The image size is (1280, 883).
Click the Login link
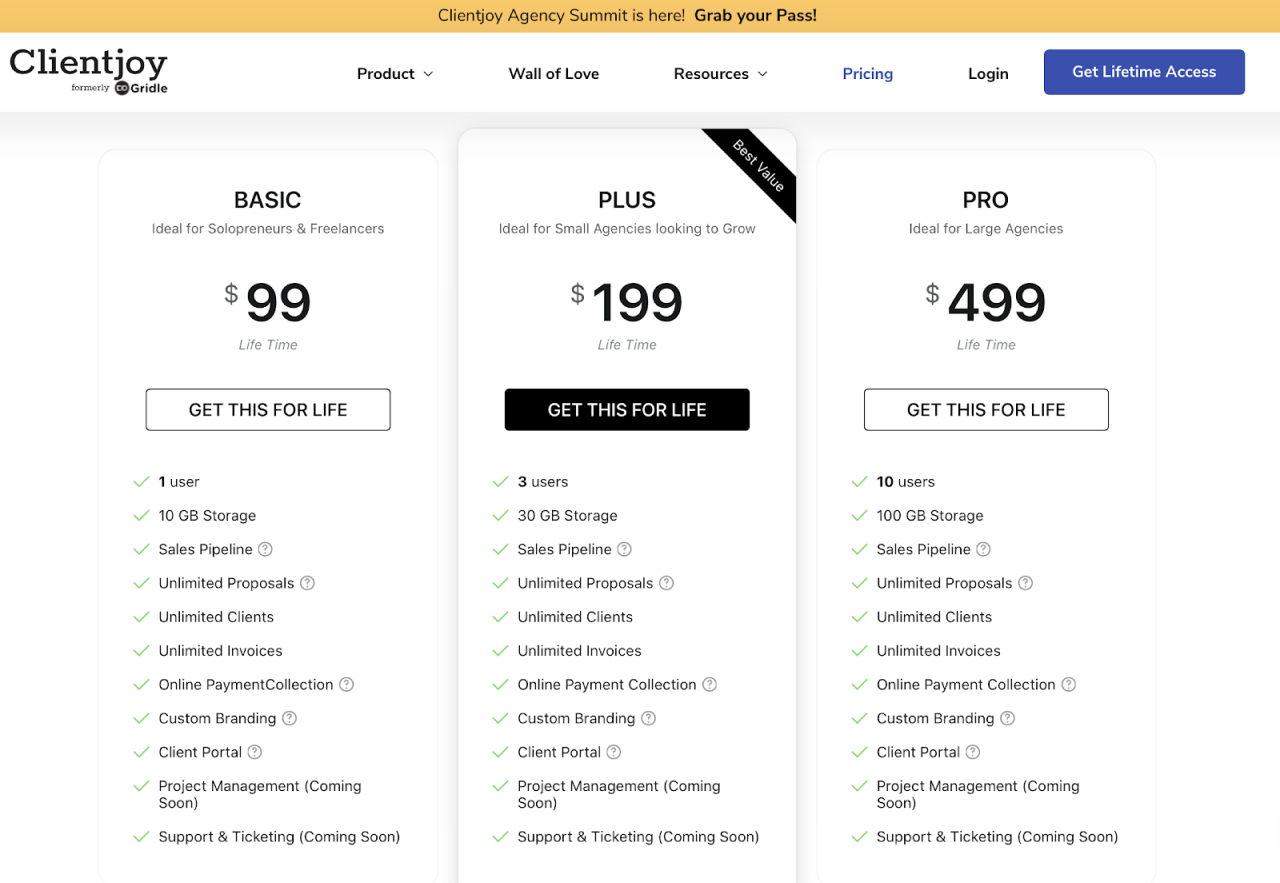988,74
